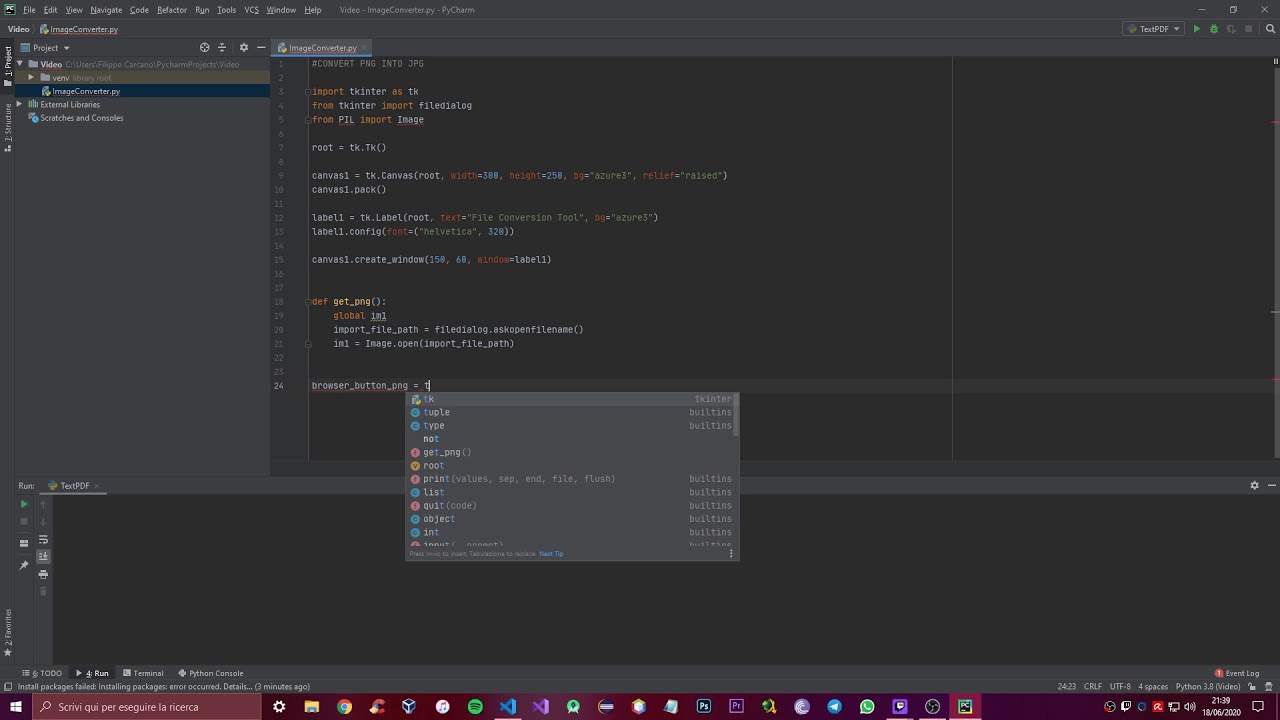
Task: Open the Refactor menu
Action: (x=172, y=10)
